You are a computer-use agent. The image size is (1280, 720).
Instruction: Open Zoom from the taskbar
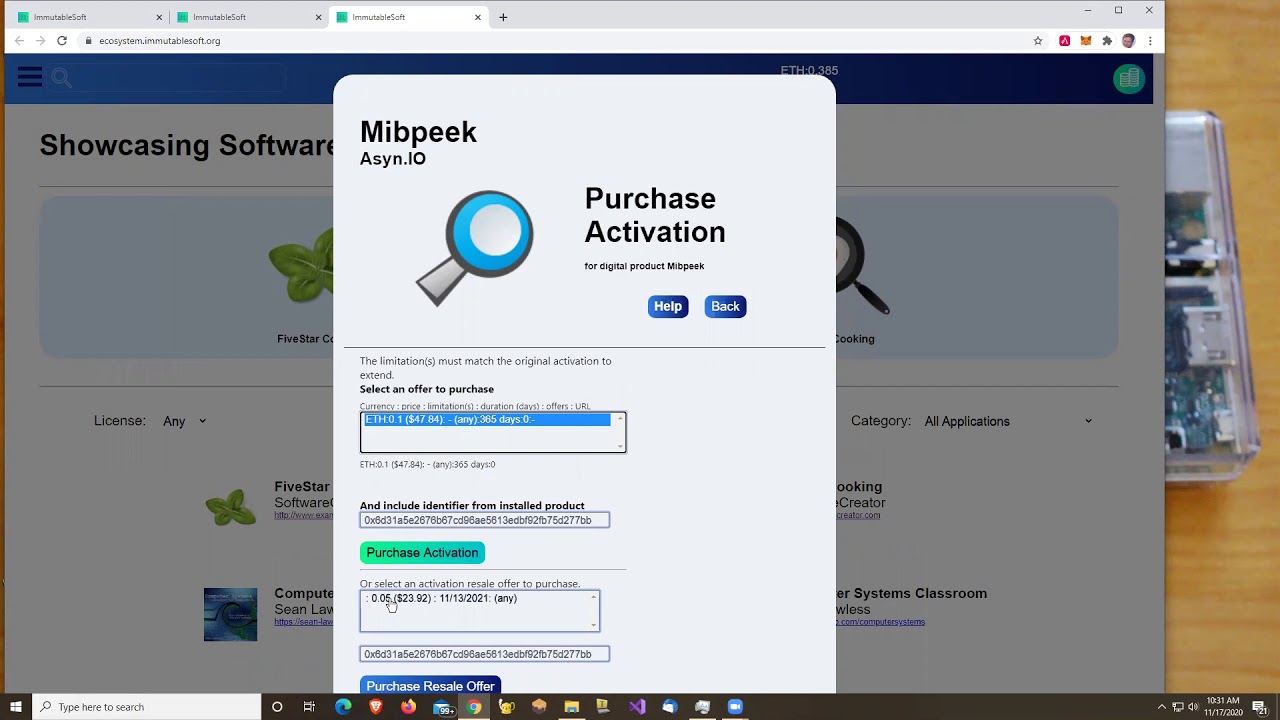click(735, 707)
